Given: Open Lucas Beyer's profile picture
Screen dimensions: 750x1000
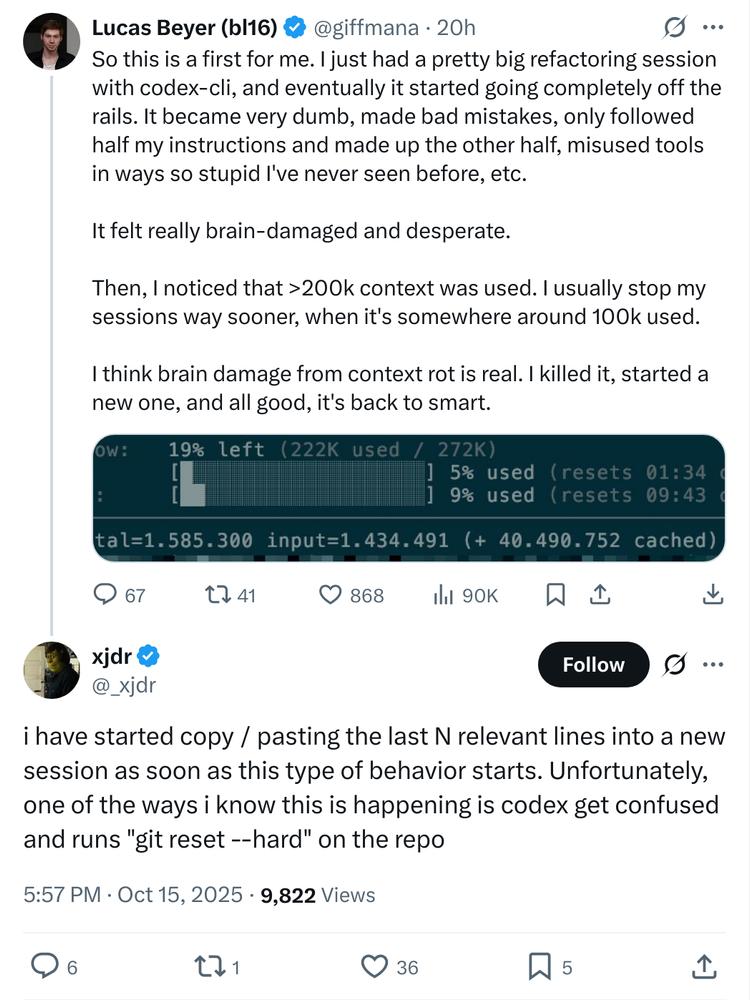Looking at the screenshot, I should [x=51, y=41].
